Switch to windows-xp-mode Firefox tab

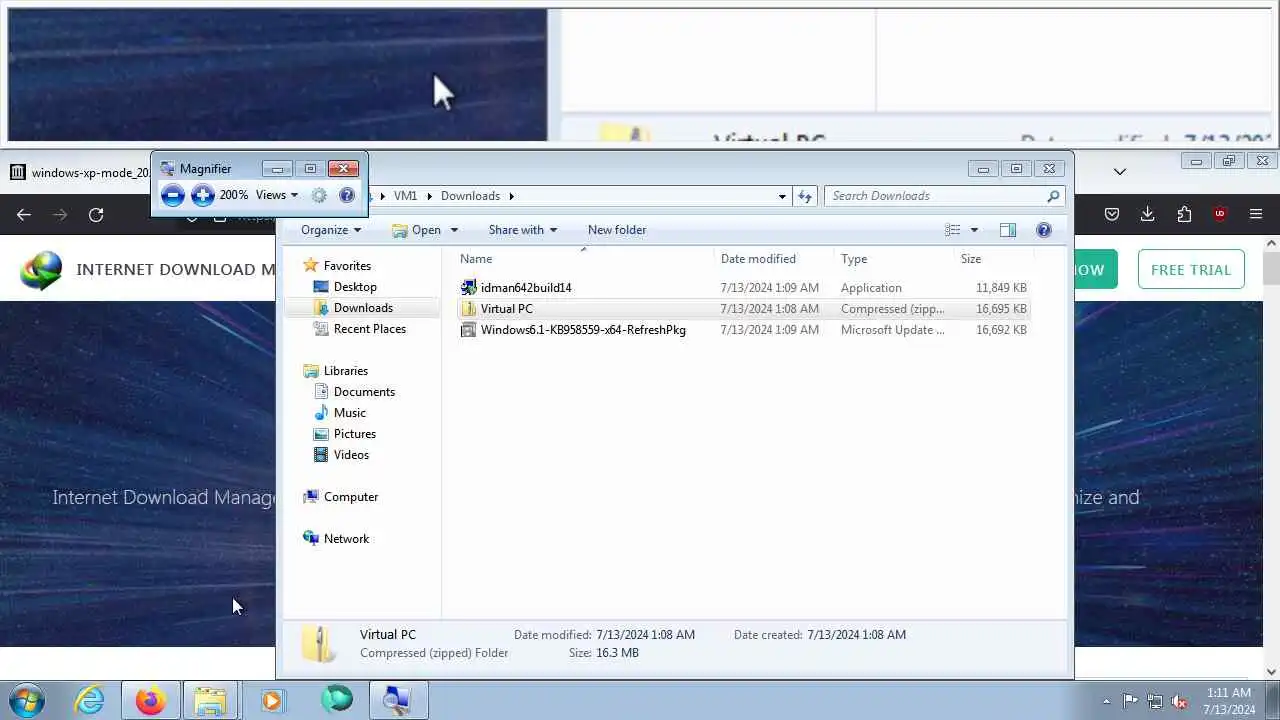click(80, 172)
